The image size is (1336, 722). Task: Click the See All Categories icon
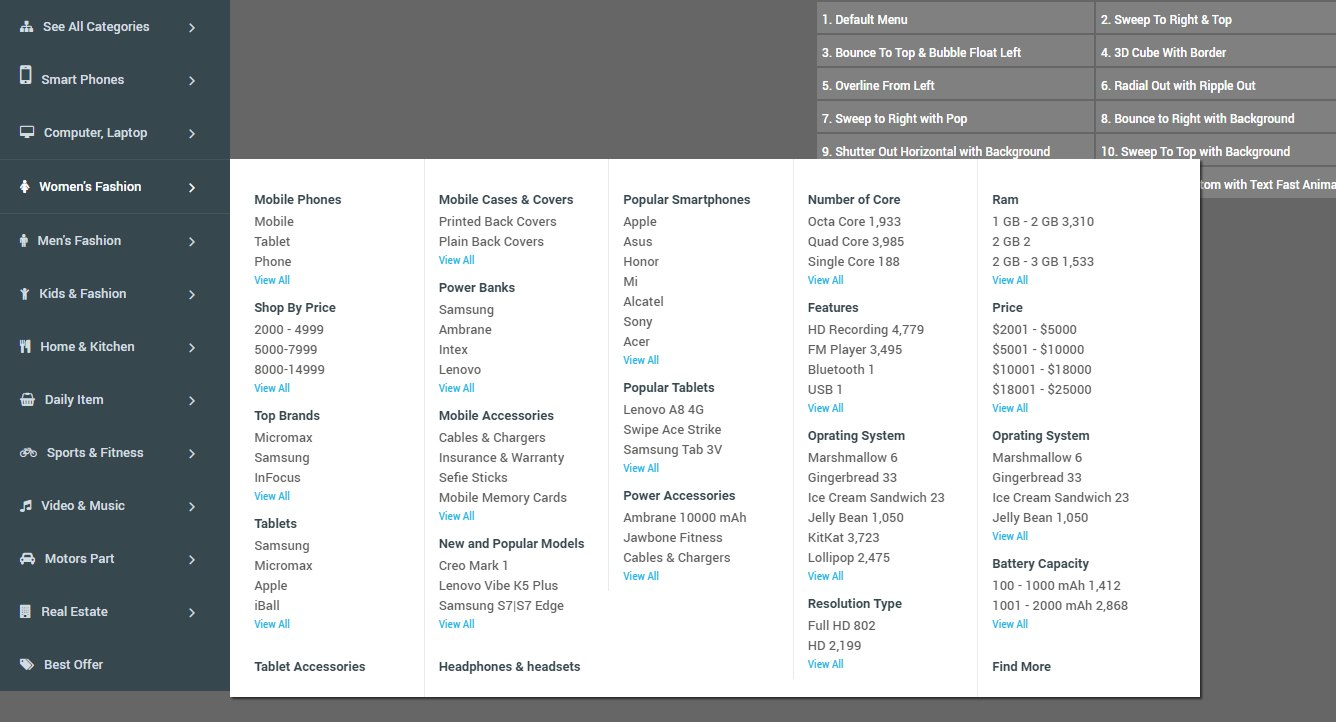[22, 26]
